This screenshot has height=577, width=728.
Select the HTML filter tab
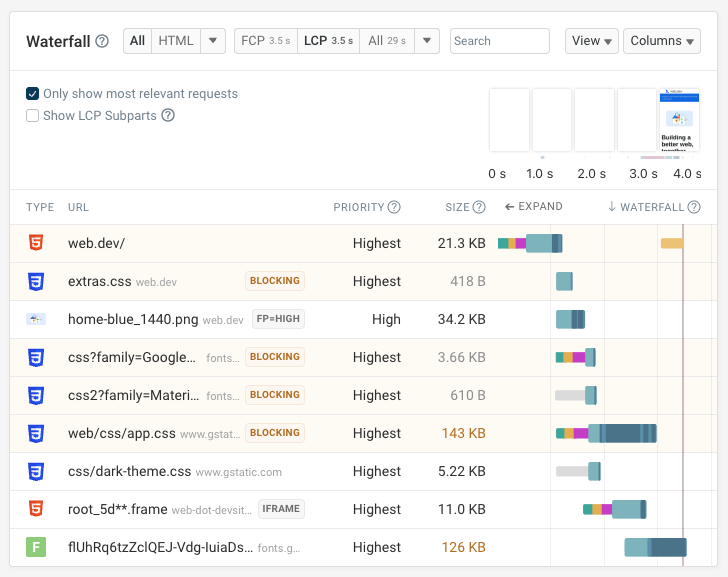tap(176, 41)
